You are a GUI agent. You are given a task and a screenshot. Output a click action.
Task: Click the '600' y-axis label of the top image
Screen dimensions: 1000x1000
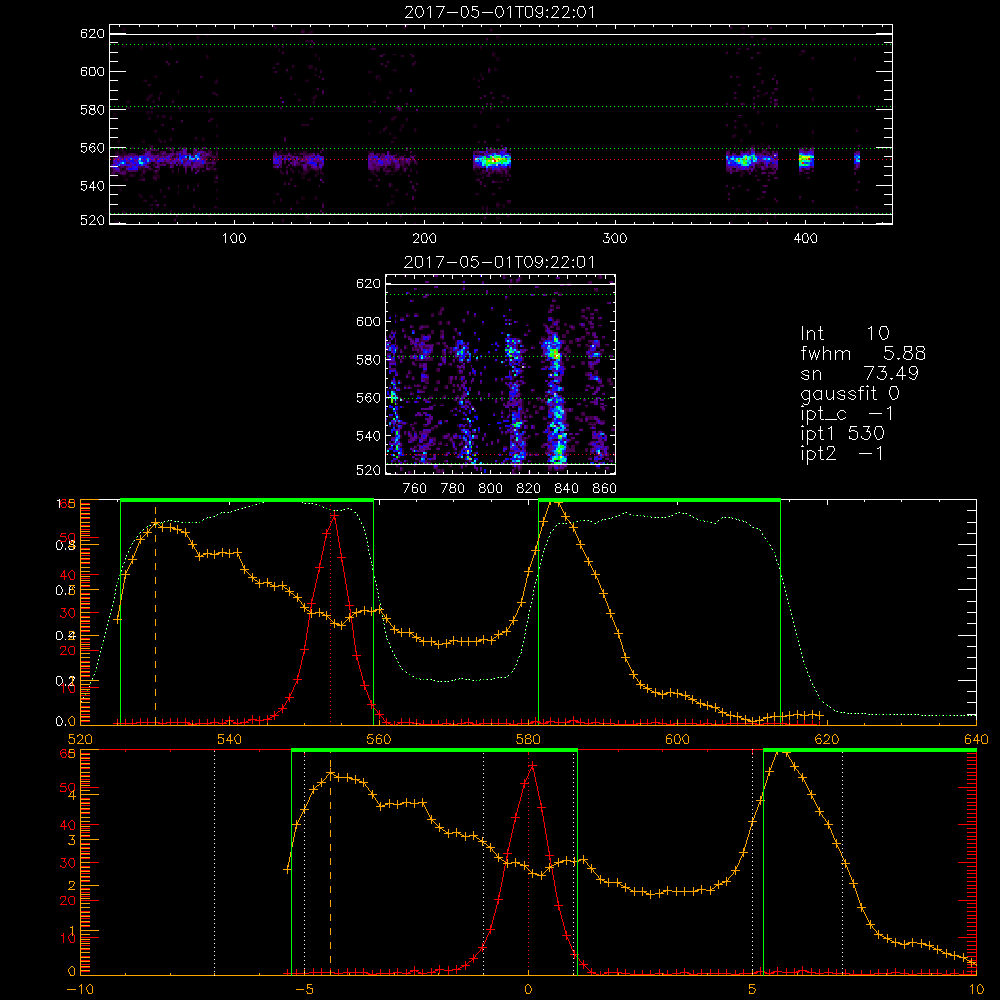(92, 71)
